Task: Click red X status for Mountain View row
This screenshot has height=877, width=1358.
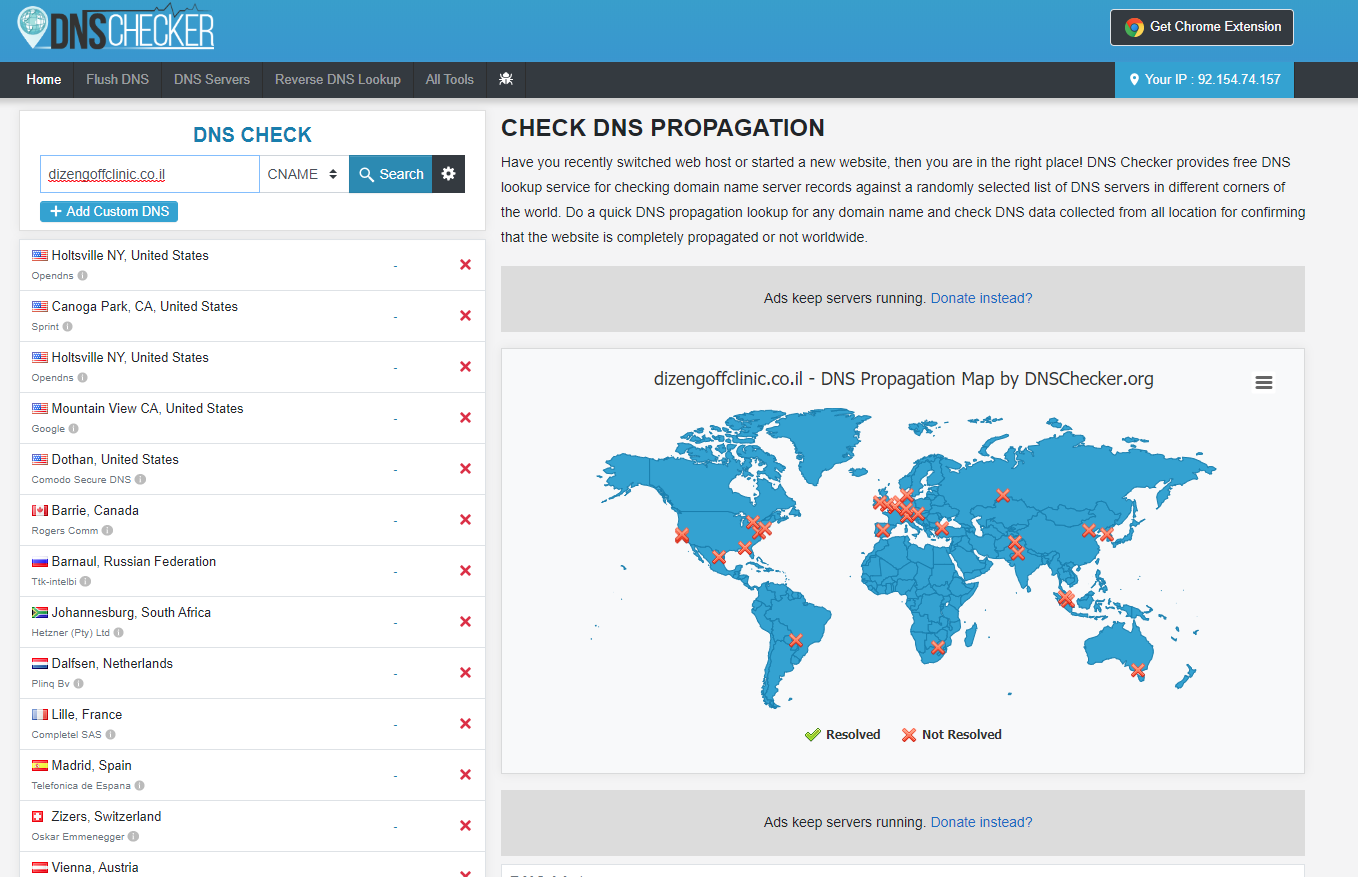Action: [x=465, y=418]
